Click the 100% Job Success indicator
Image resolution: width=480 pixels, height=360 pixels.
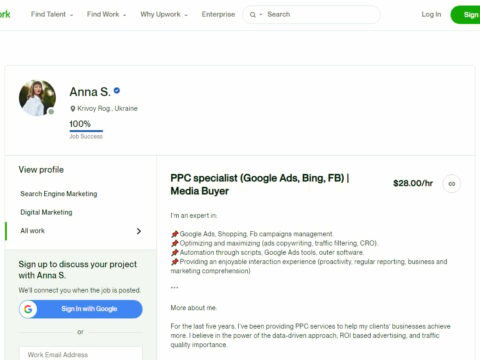86,129
